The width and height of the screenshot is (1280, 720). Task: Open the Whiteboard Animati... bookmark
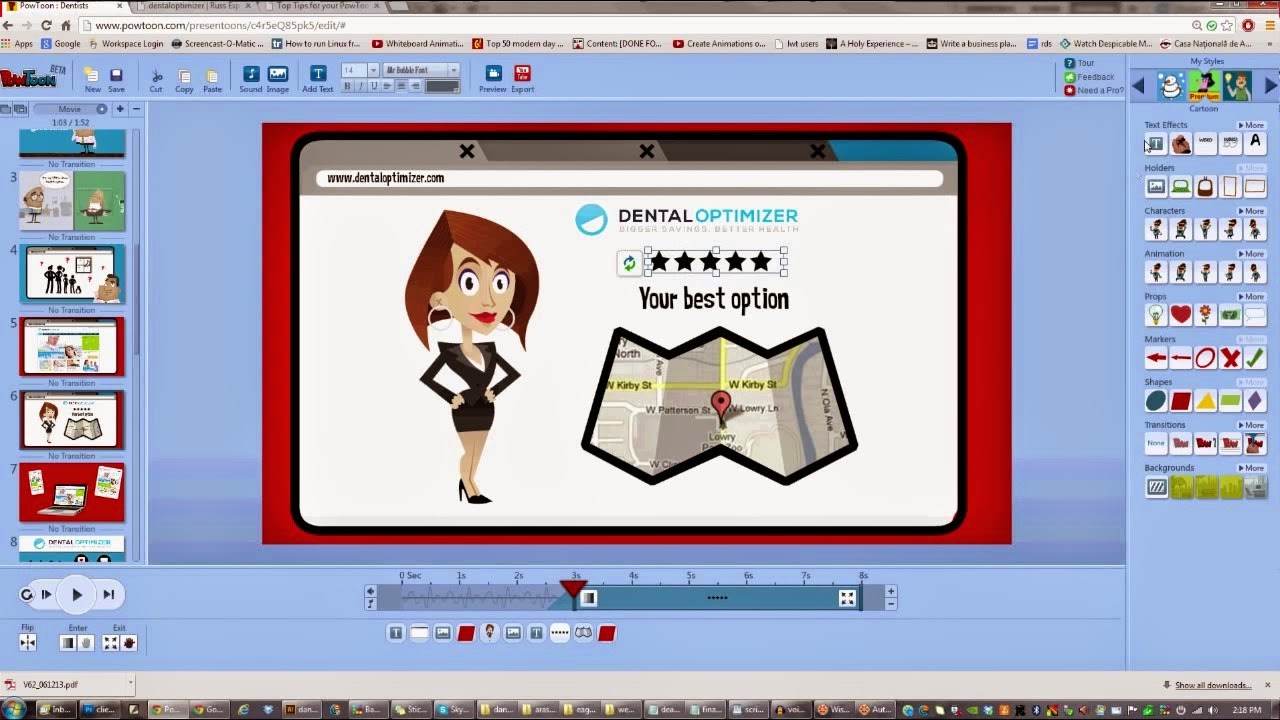[418, 44]
